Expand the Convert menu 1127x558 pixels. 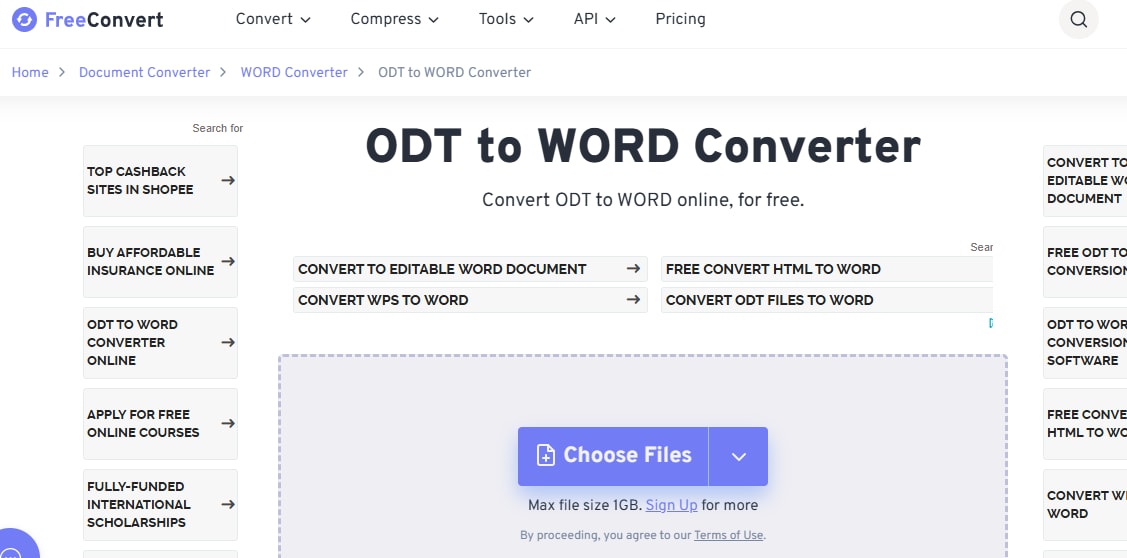273,19
